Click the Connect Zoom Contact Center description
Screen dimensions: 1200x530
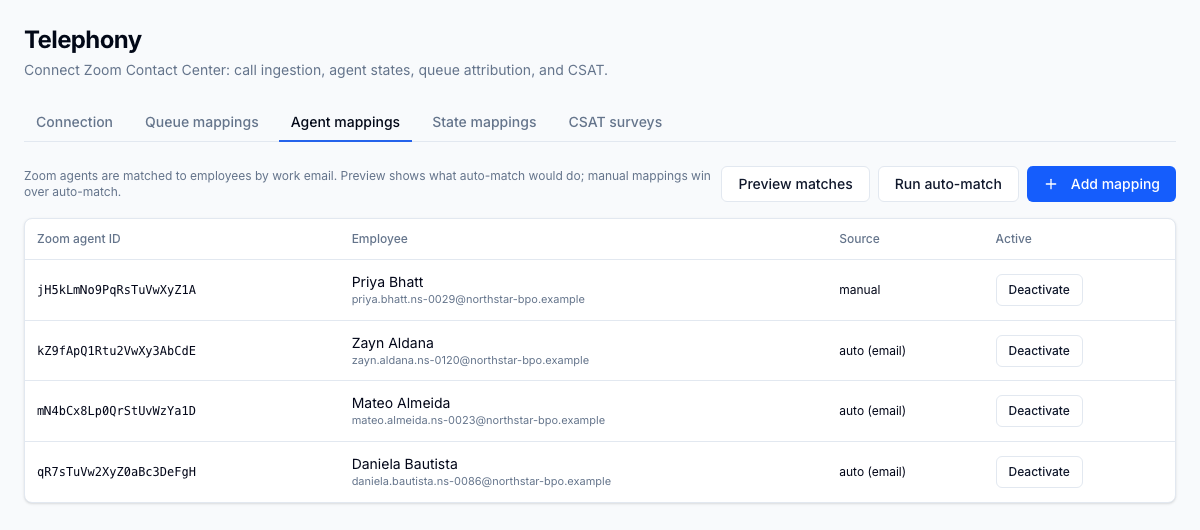point(316,71)
